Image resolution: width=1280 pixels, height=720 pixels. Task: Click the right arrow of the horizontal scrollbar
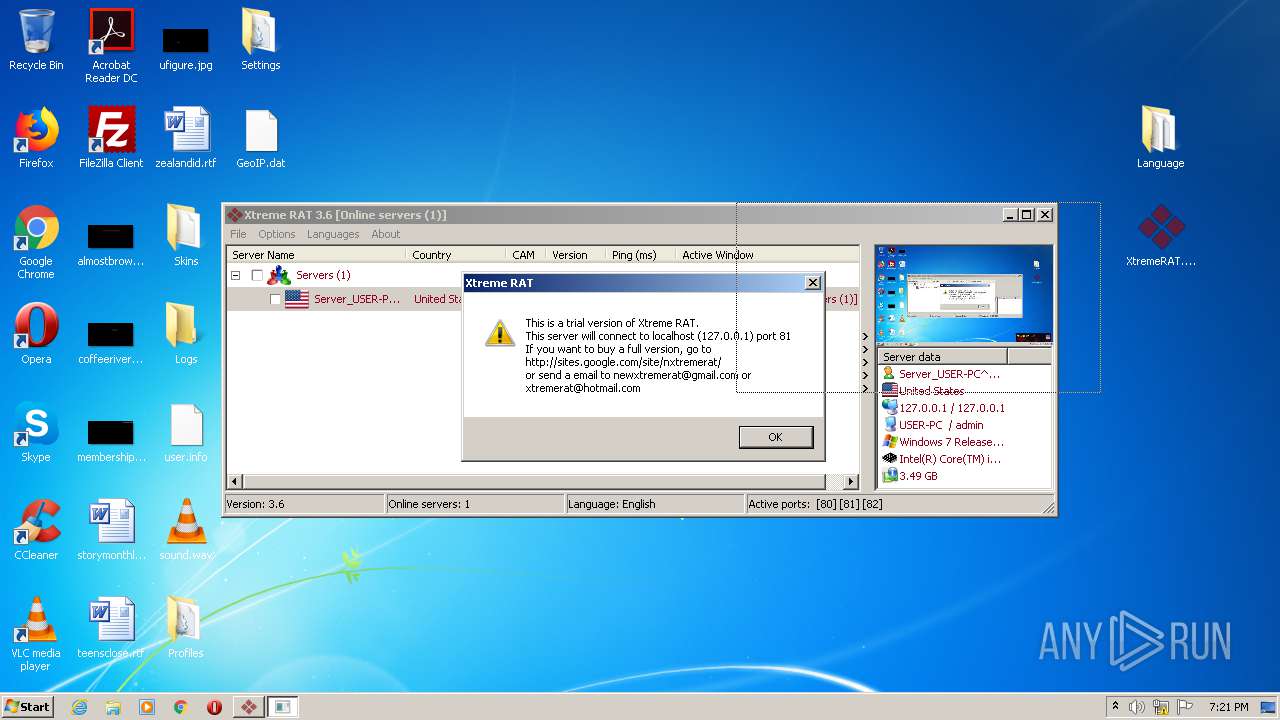[x=851, y=481]
